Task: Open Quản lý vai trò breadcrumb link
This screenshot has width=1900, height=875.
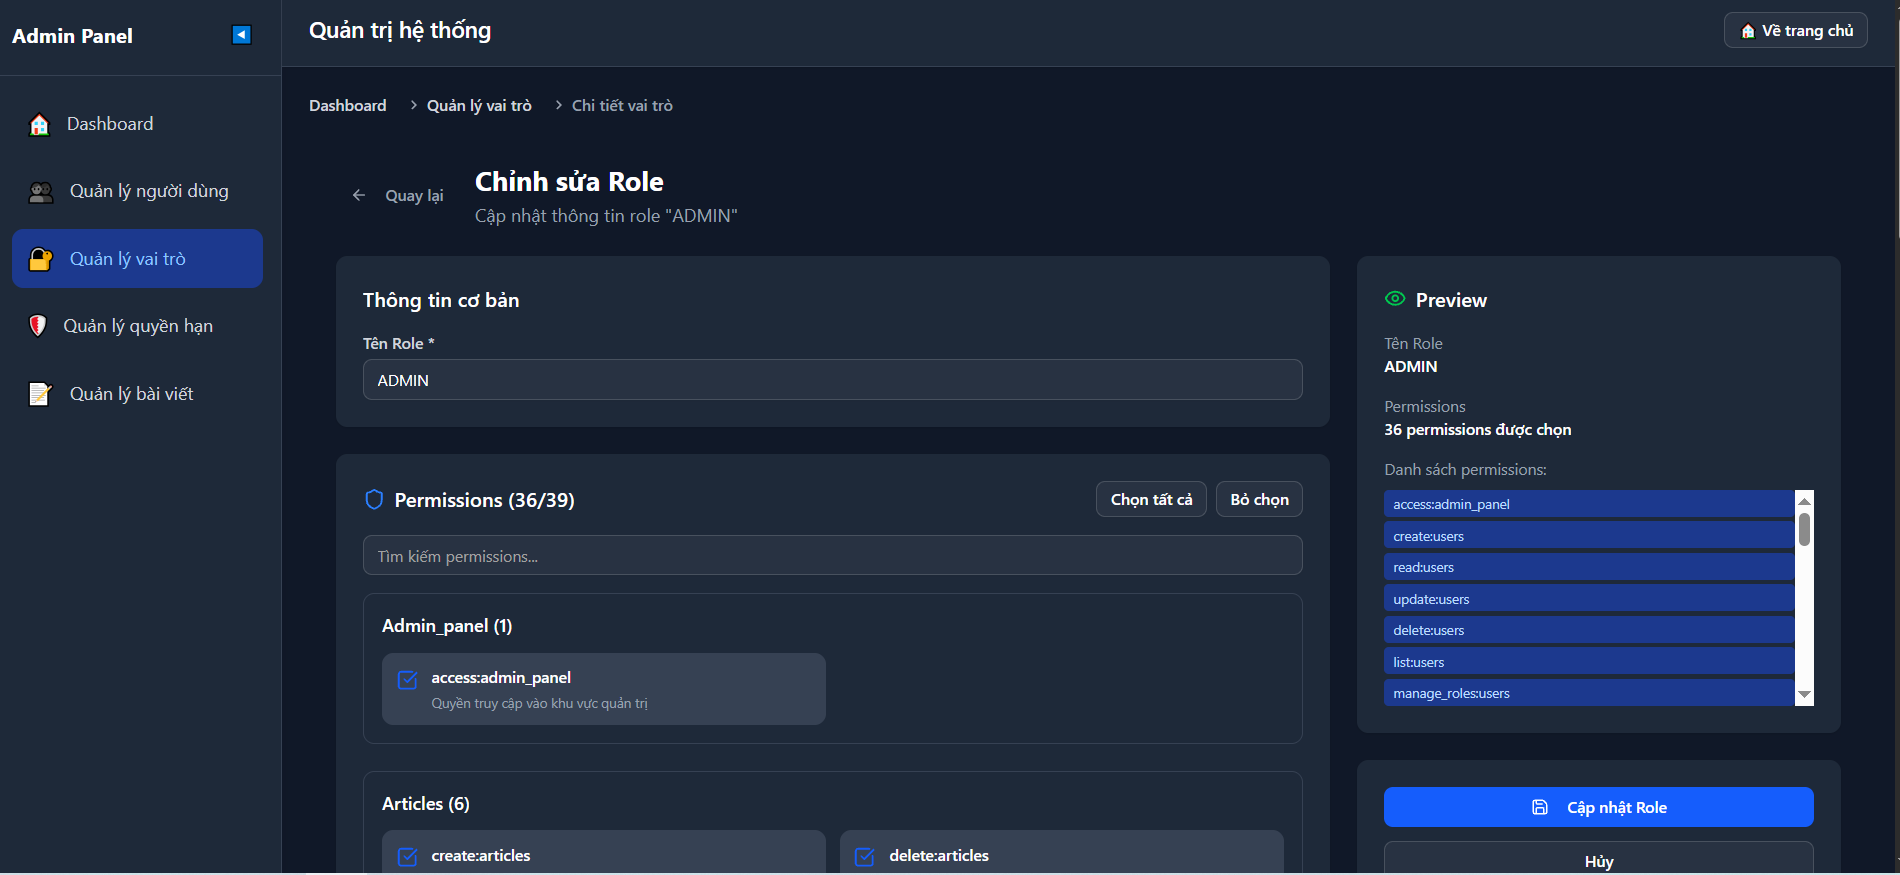Action: click(x=479, y=106)
